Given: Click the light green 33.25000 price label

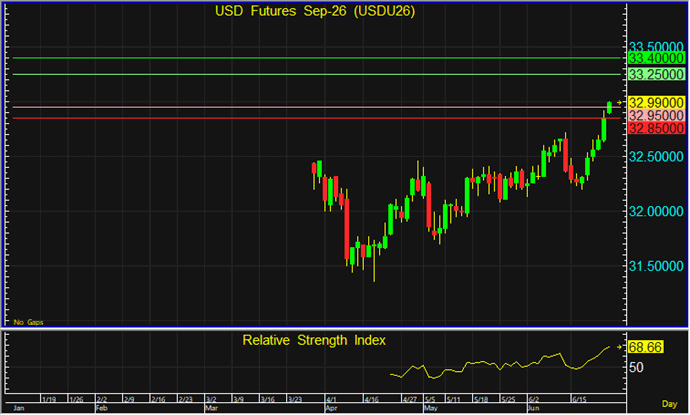Looking at the screenshot, I should pos(656,74).
